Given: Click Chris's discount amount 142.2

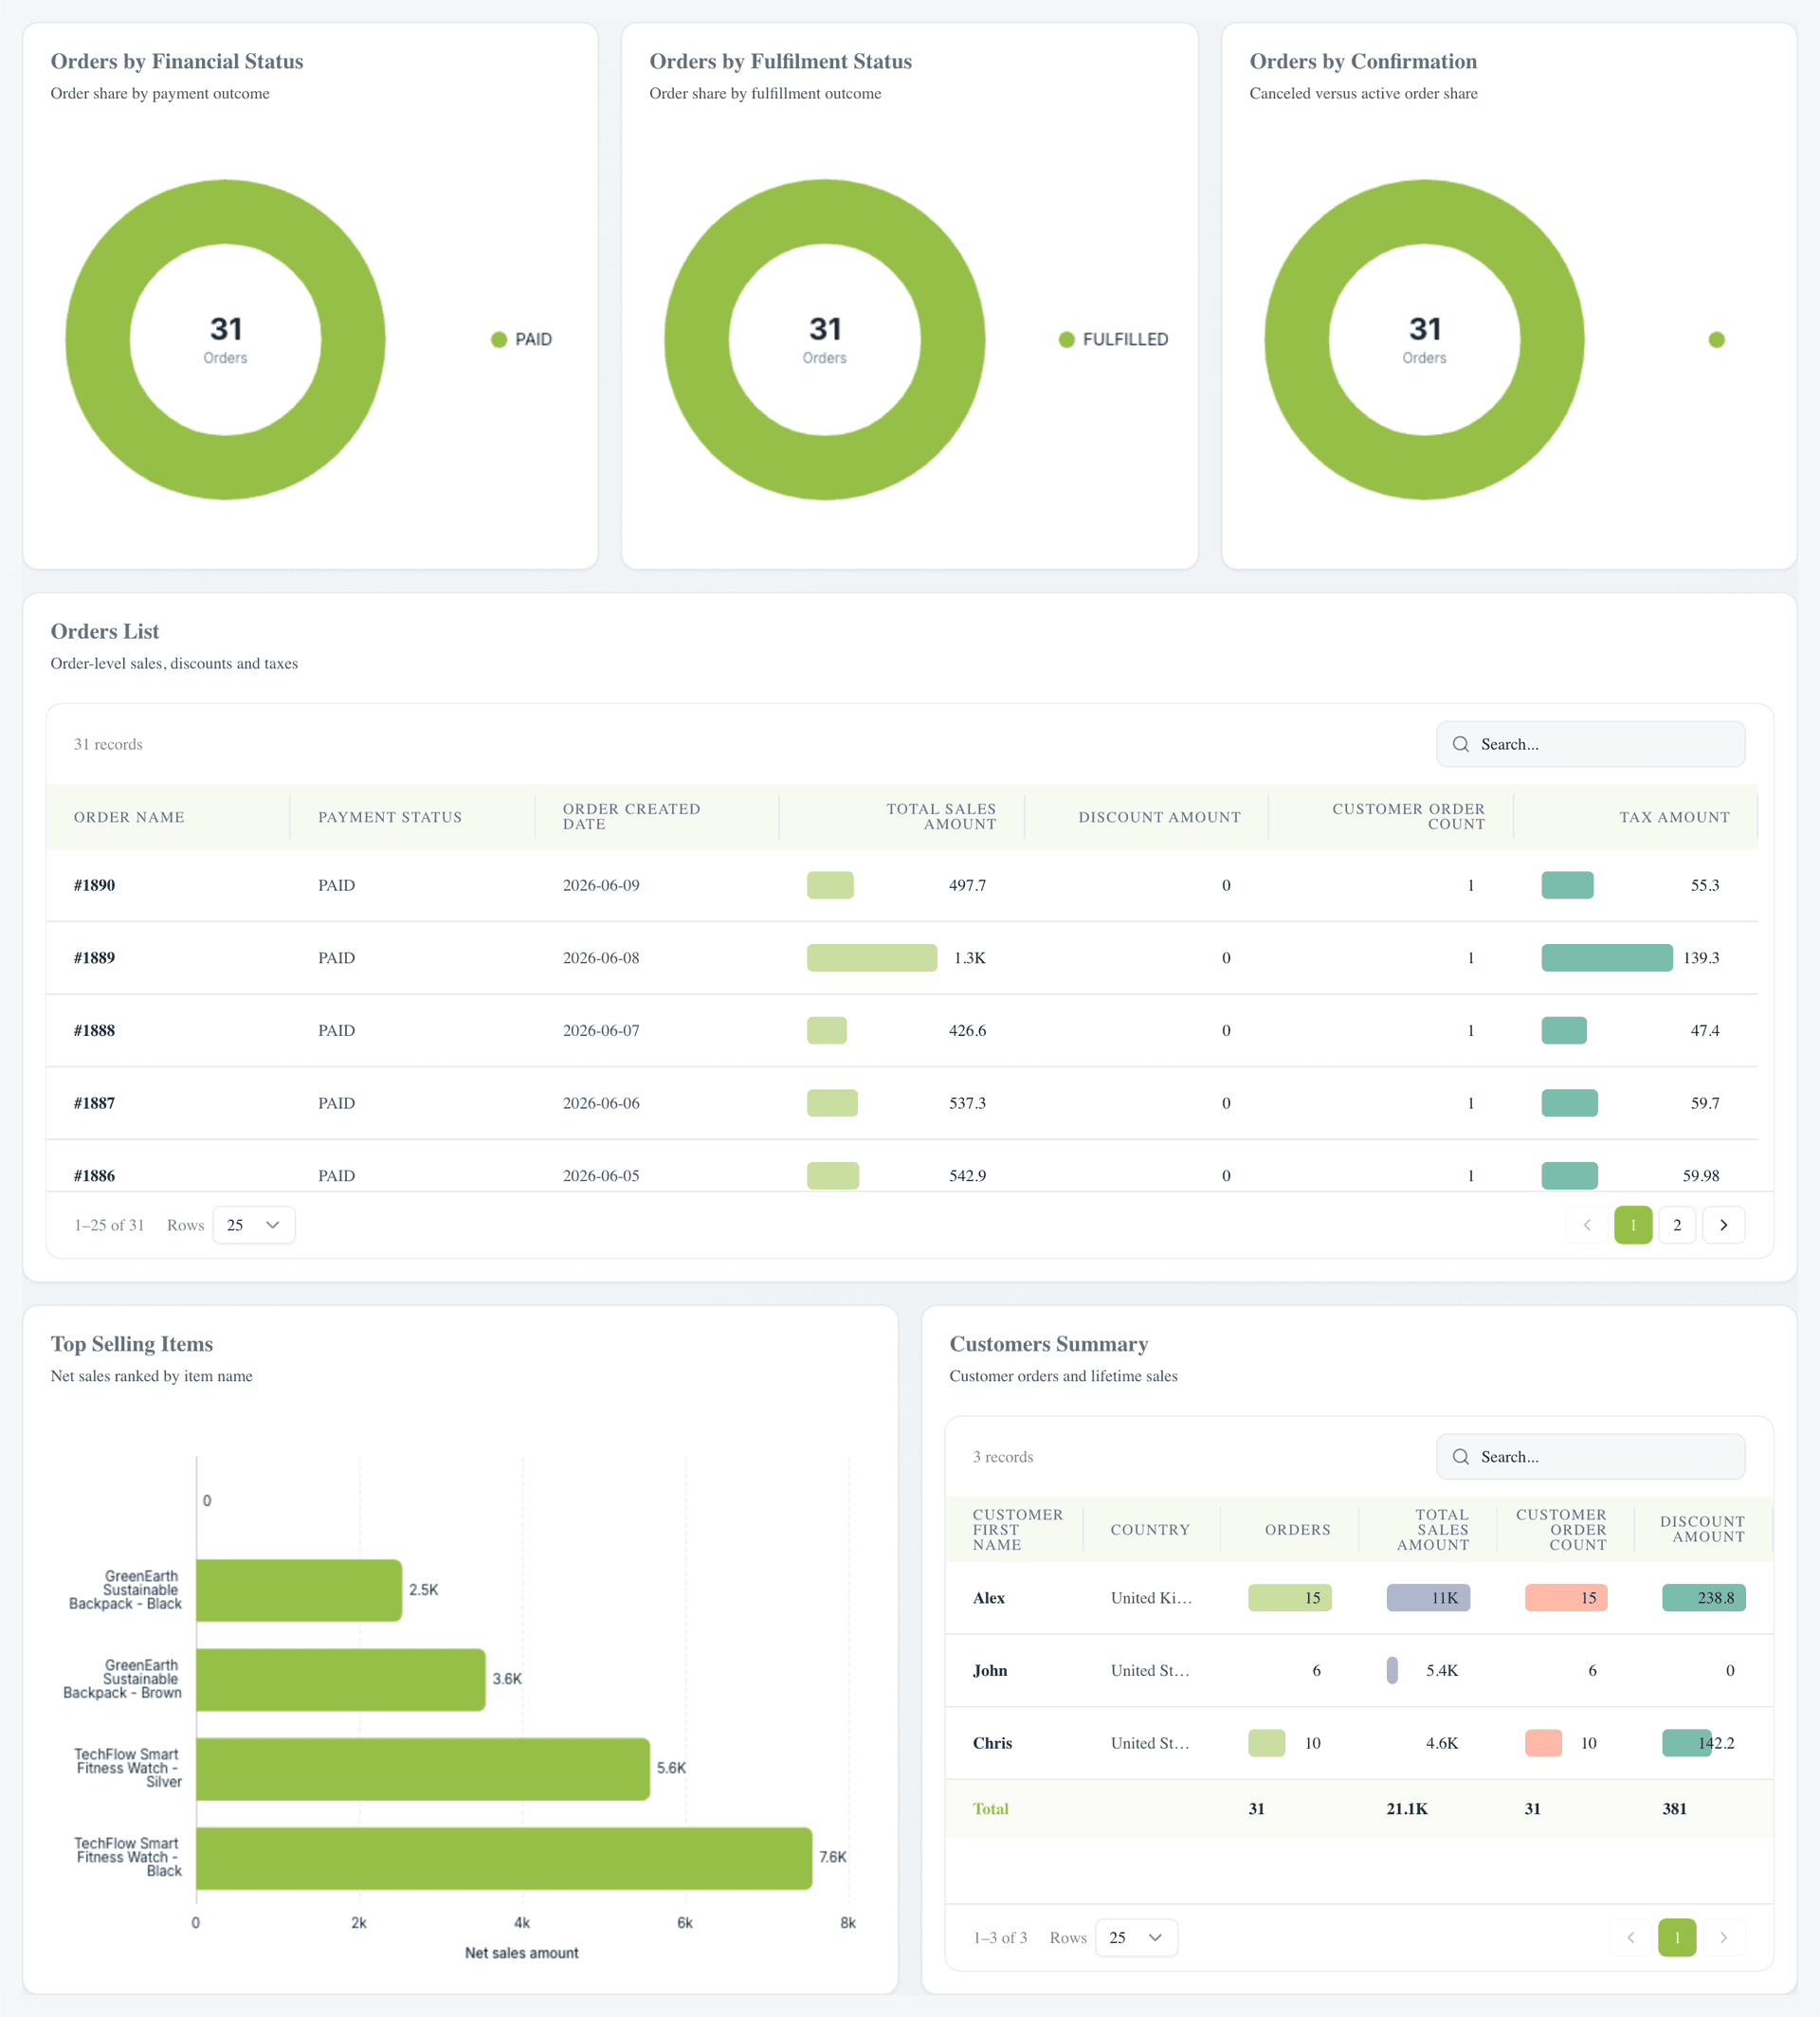Looking at the screenshot, I should coord(1716,1744).
